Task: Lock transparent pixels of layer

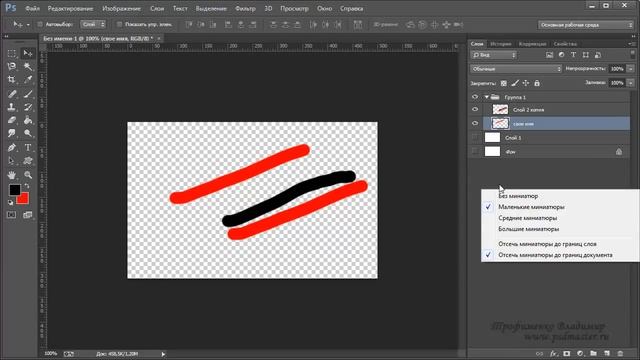Action: click(x=504, y=83)
